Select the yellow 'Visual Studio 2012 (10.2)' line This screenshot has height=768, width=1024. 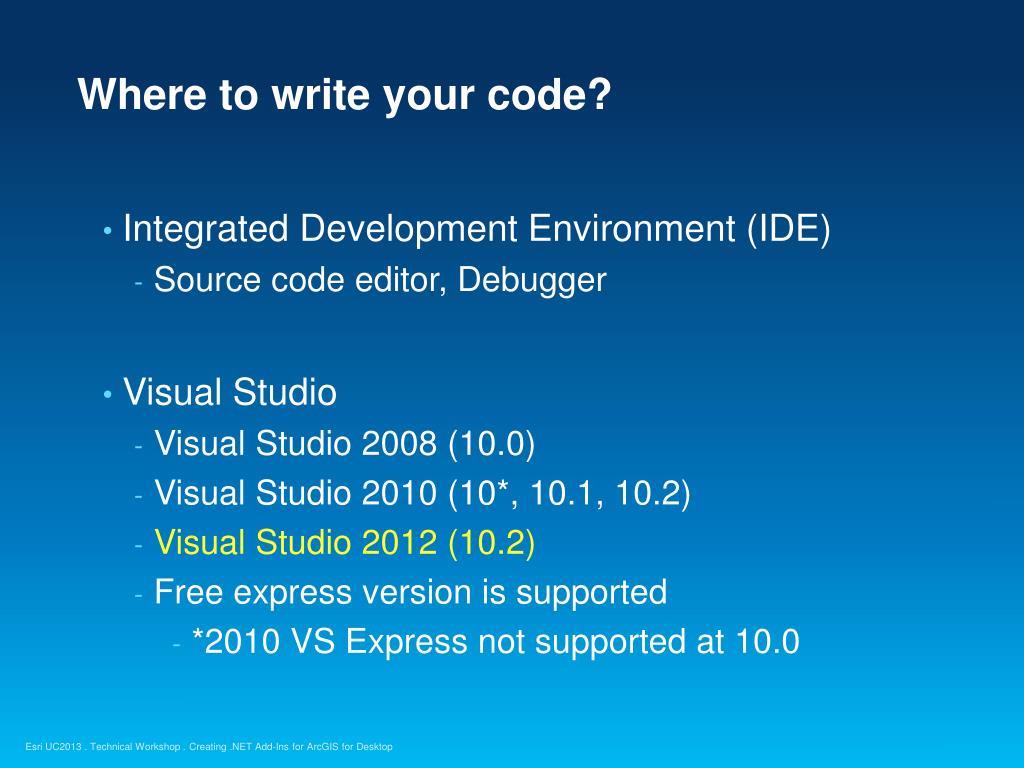[345, 543]
